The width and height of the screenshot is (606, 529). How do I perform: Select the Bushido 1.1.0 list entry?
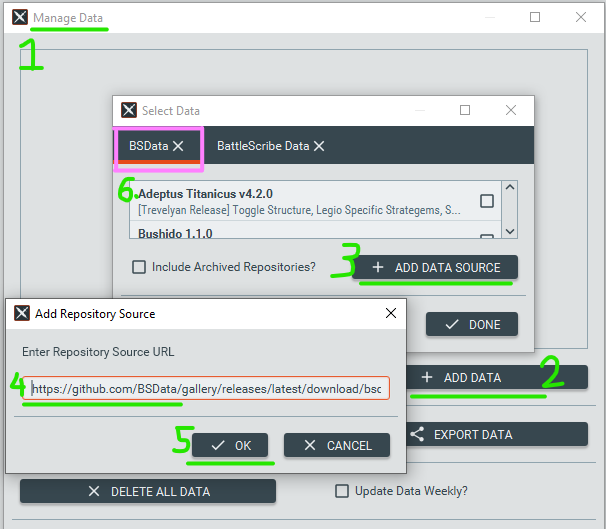315,230
